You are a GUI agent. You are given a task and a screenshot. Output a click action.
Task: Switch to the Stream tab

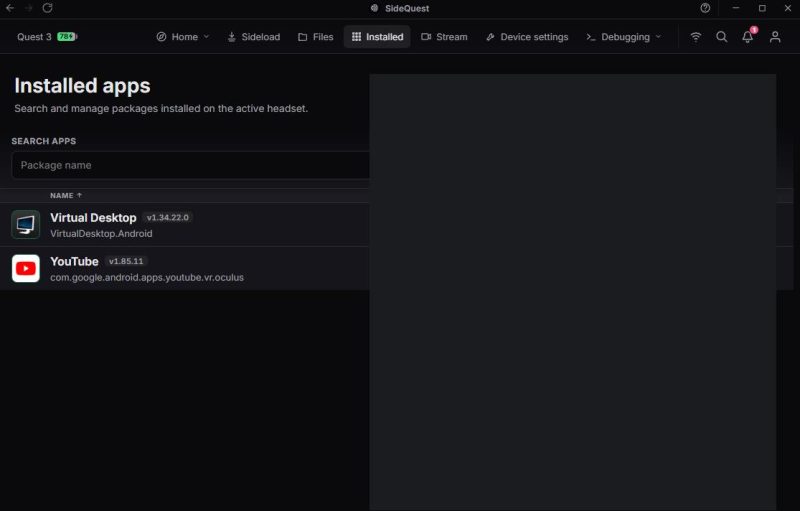(x=444, y=37)
